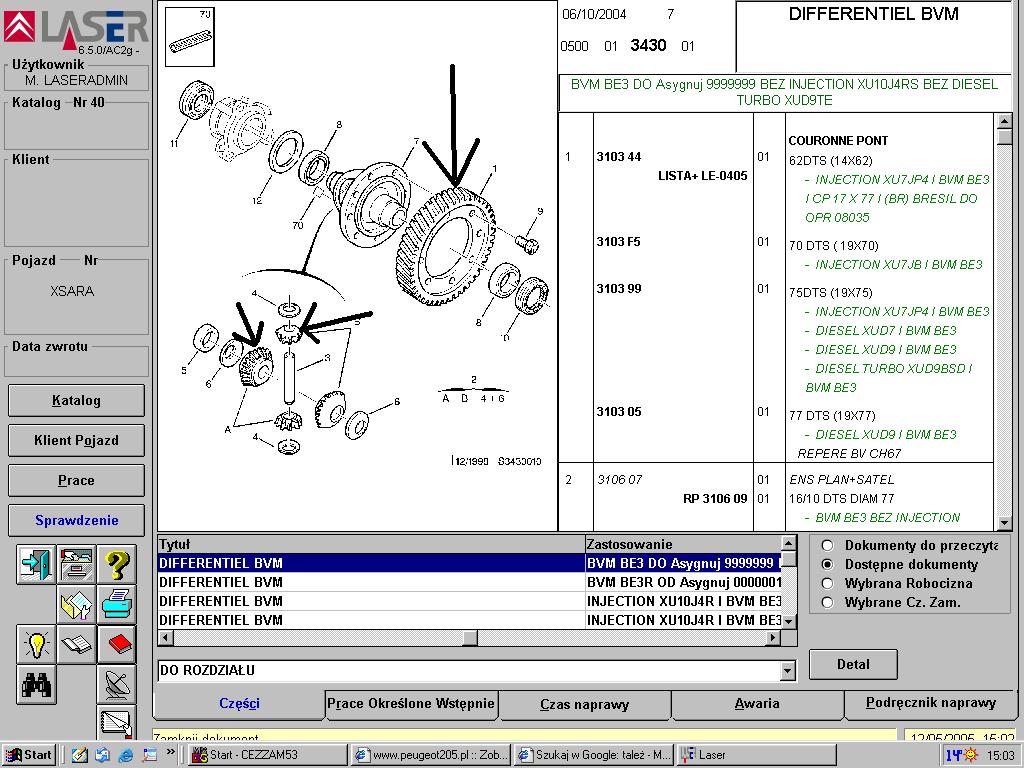Click the satellite dish icon
The width and height of the screenshot is (1024, 768).
117,684
